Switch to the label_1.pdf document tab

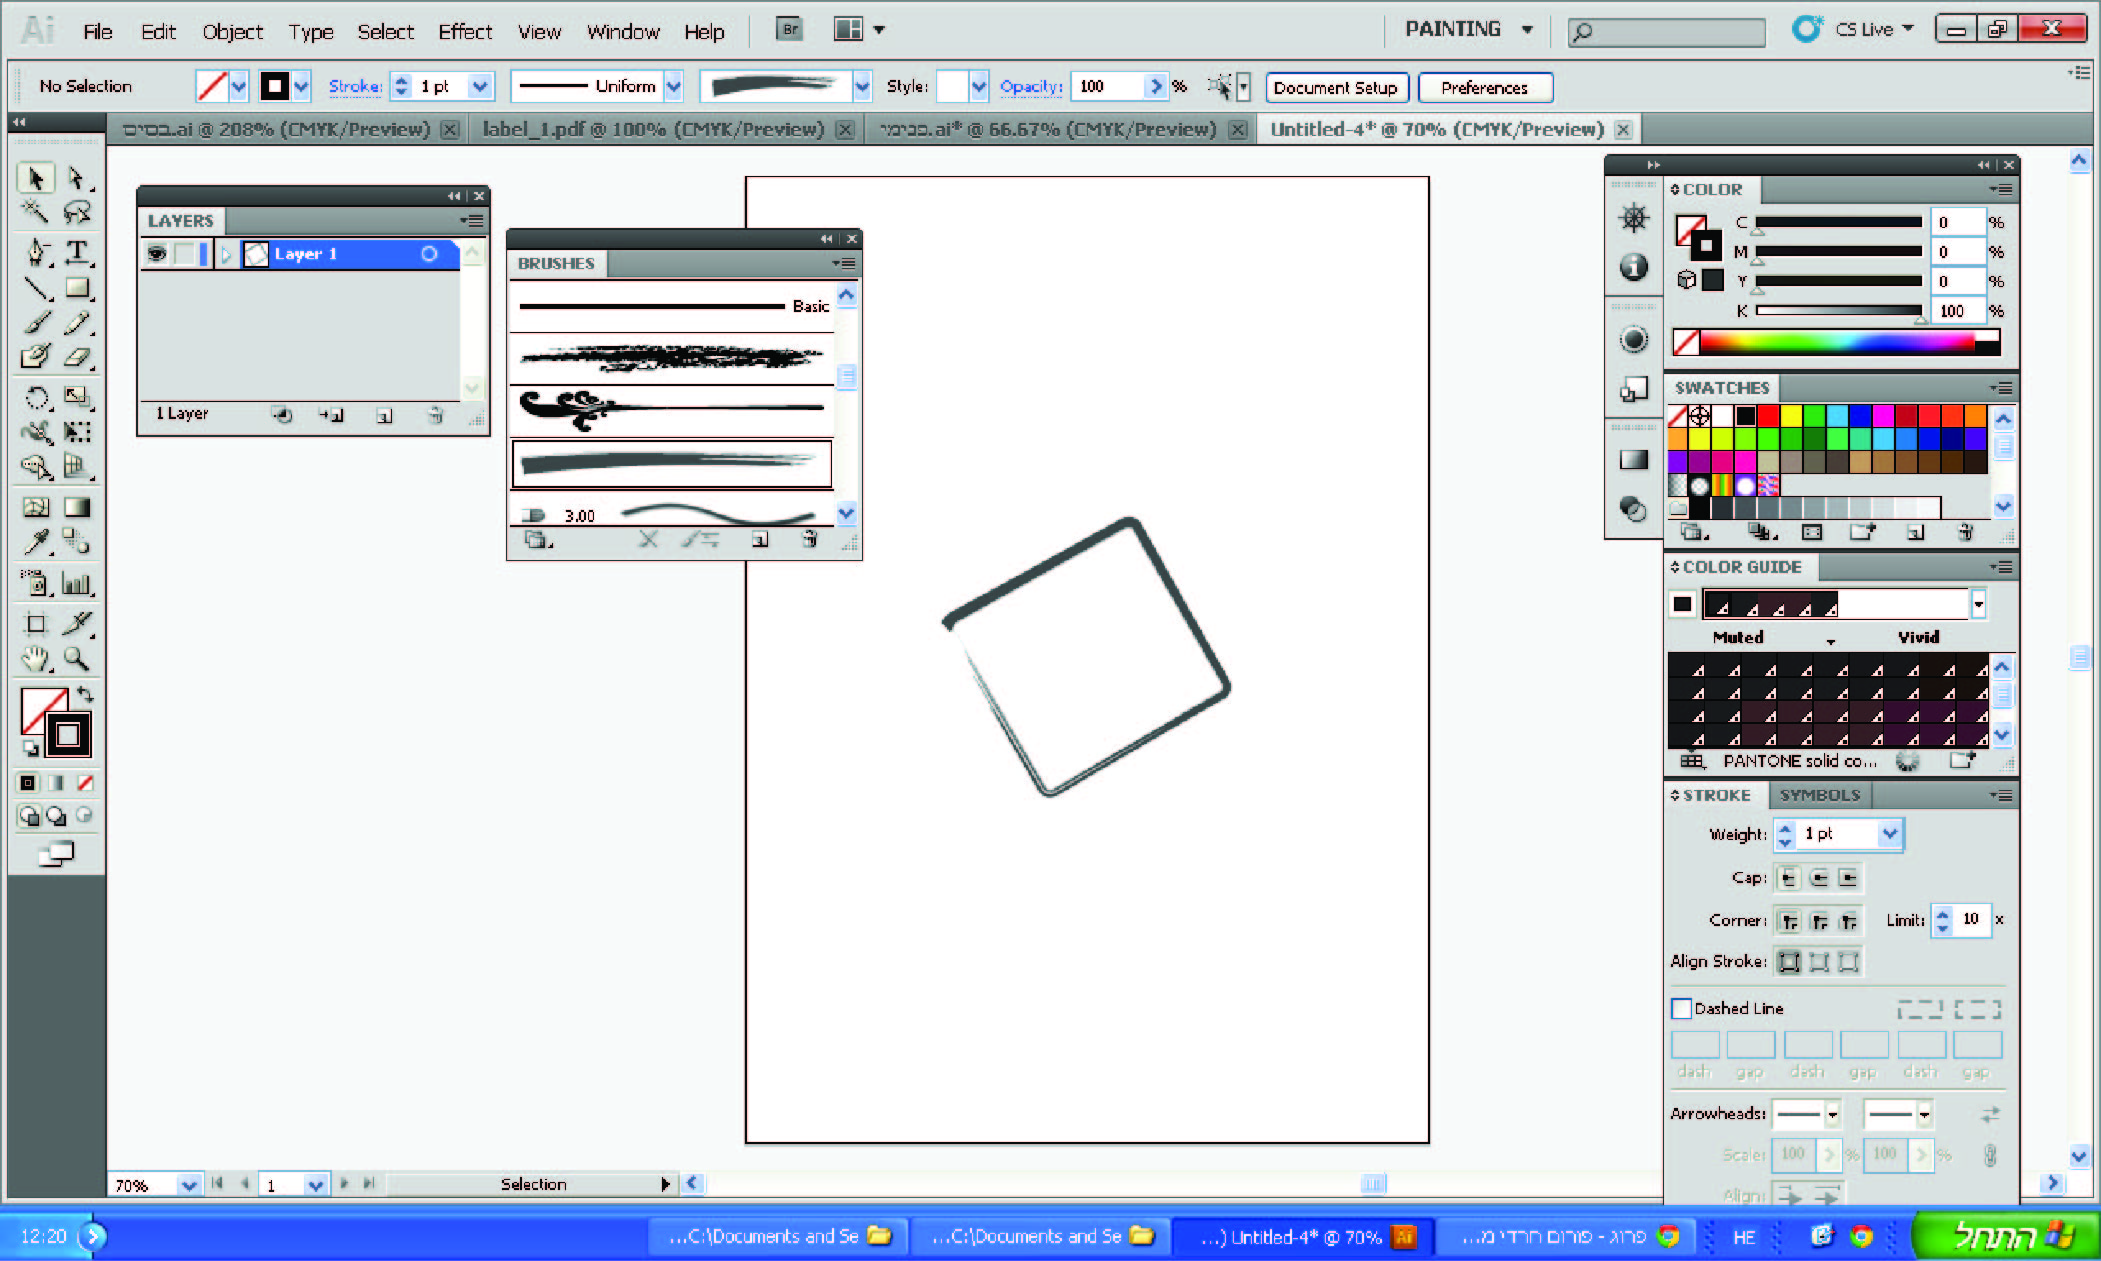[653, 129]
